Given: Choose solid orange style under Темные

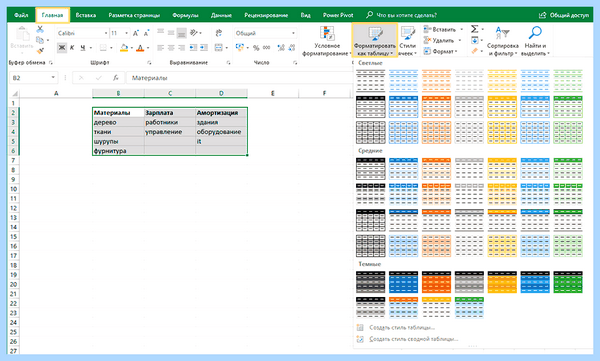Looking at the screenshot, I should pos(437,282).
